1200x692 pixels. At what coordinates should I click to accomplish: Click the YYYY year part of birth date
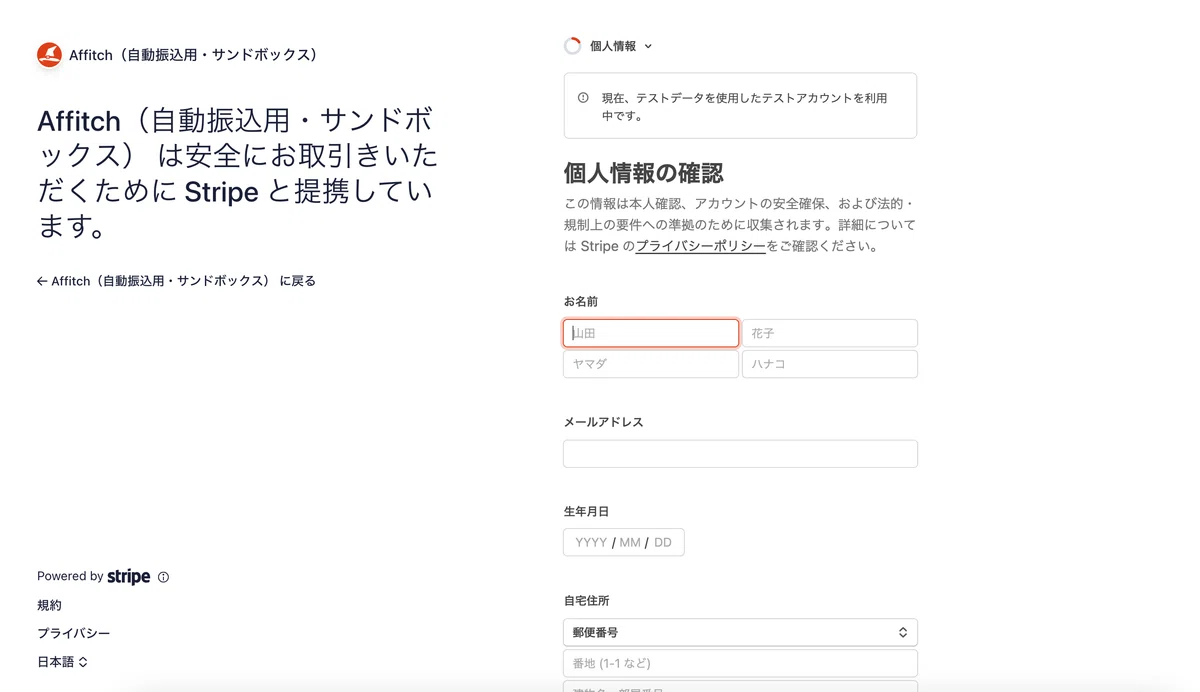[x=591, y=542]
